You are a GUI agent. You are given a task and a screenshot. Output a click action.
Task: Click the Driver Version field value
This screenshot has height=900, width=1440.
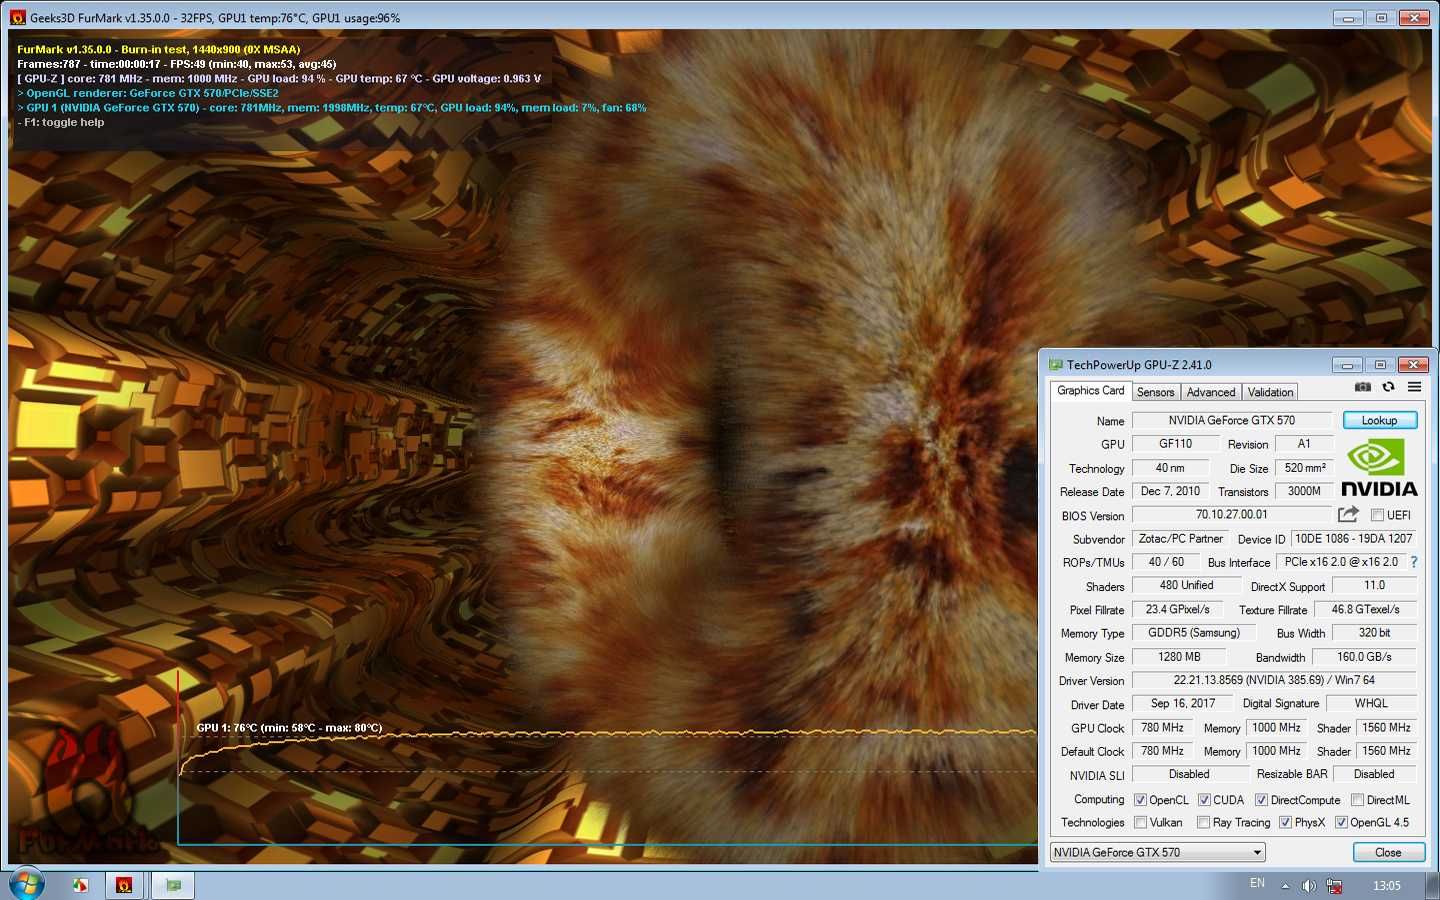[x=1274, y=680]
